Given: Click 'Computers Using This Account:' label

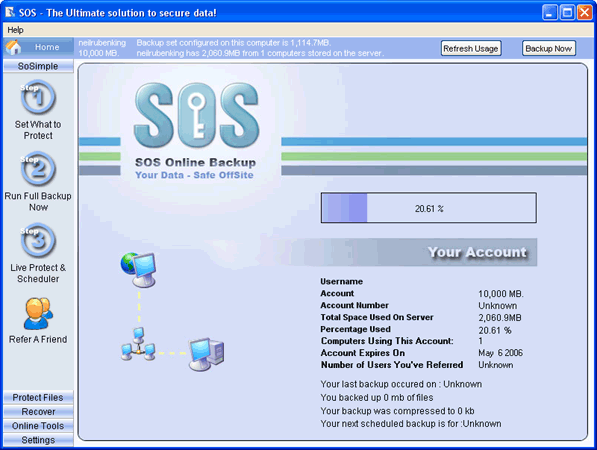Looking at the screenshot, I should pos(387,341).
